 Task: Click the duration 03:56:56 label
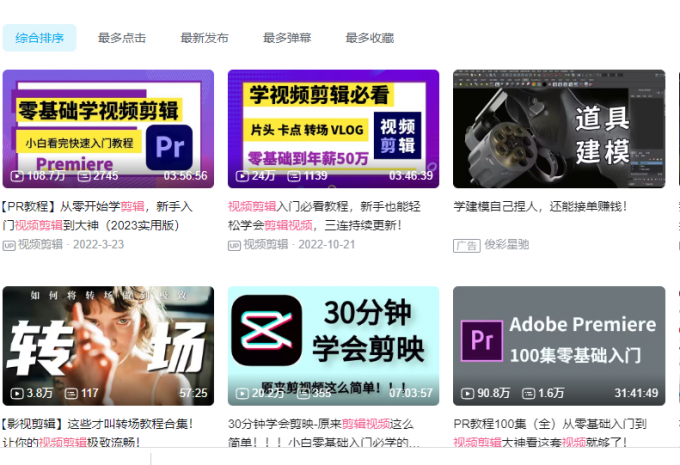point(186,176)
